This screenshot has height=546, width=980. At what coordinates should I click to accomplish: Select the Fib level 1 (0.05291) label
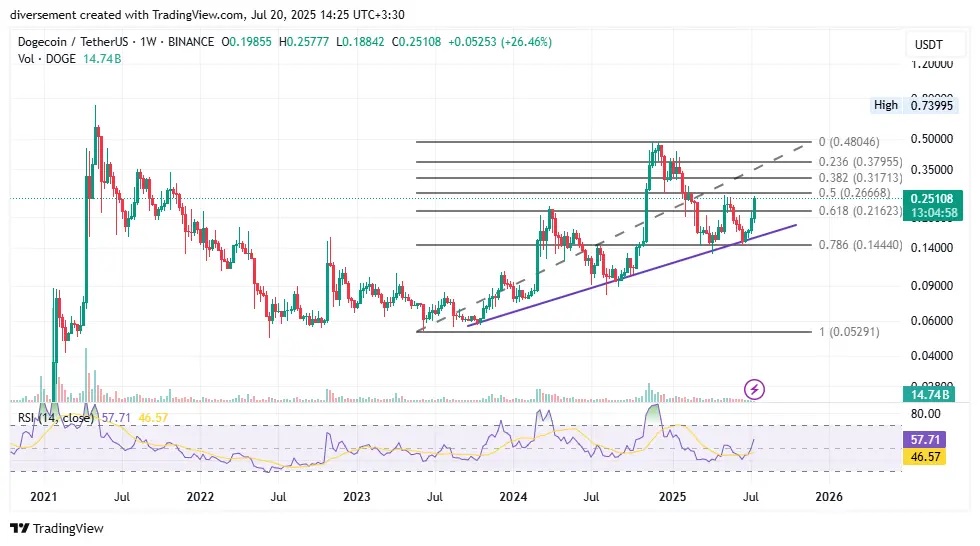tap(849, 332)
